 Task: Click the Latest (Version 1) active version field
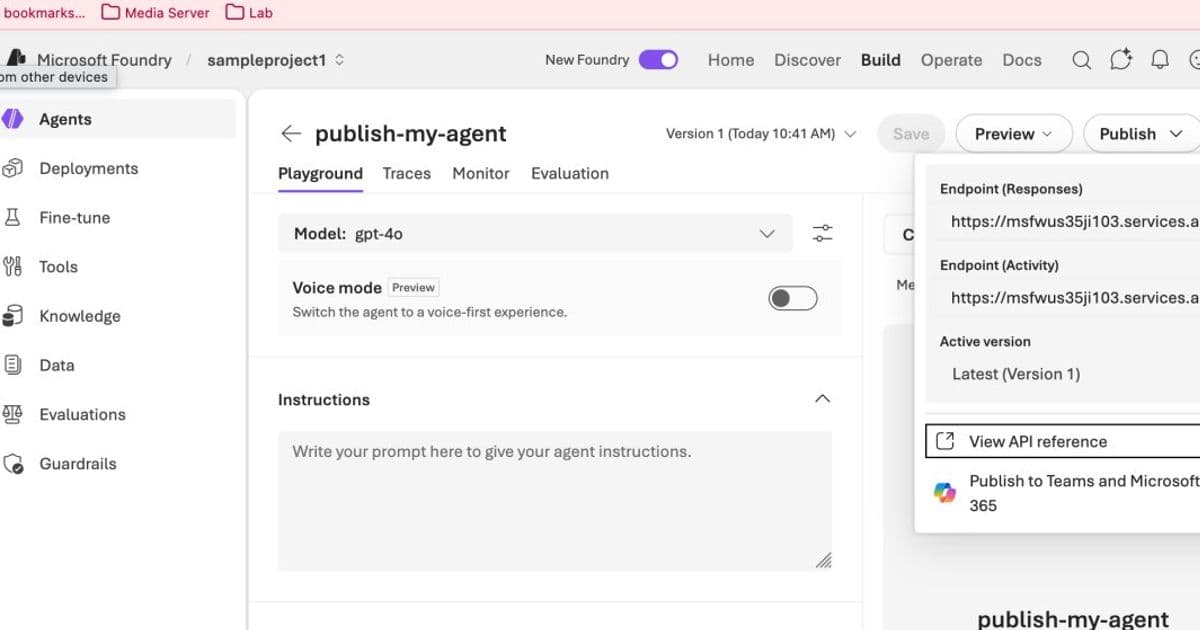coord(1070,374)
